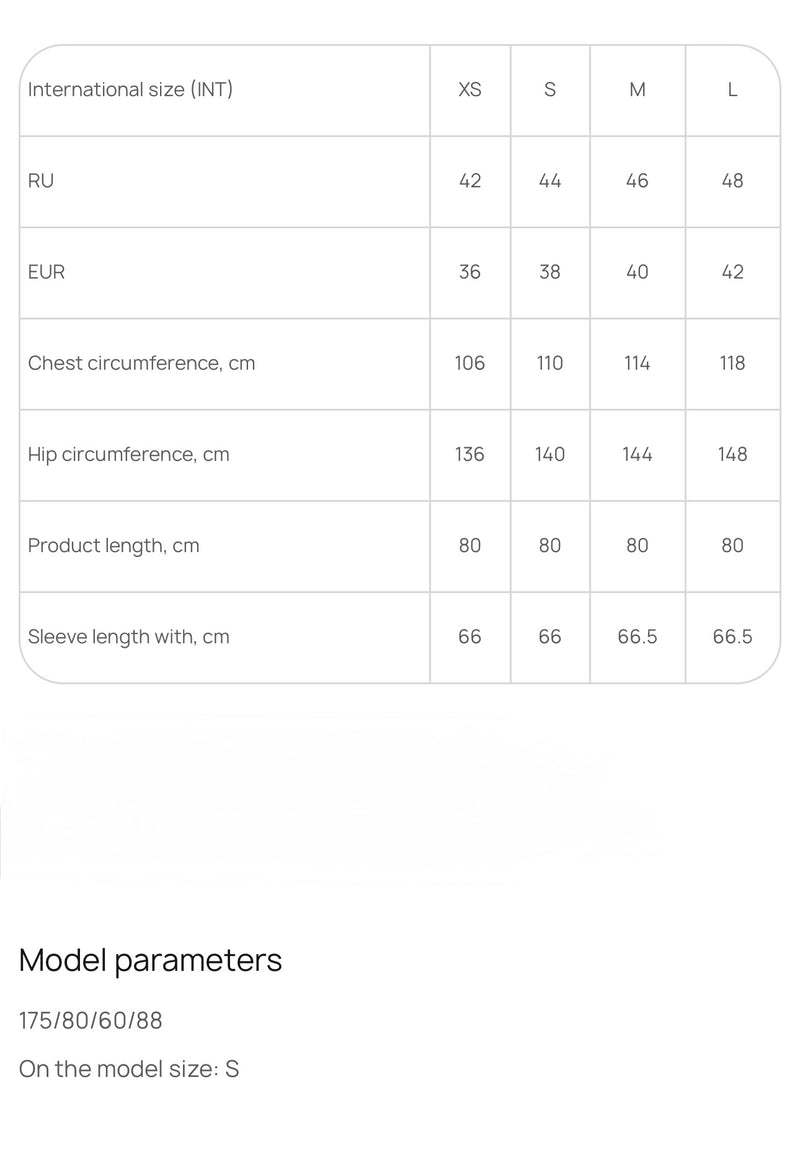Viewport: 800px width, 1157px height.
Task: Click the RU size 44 cell
Action: point(550,181)
